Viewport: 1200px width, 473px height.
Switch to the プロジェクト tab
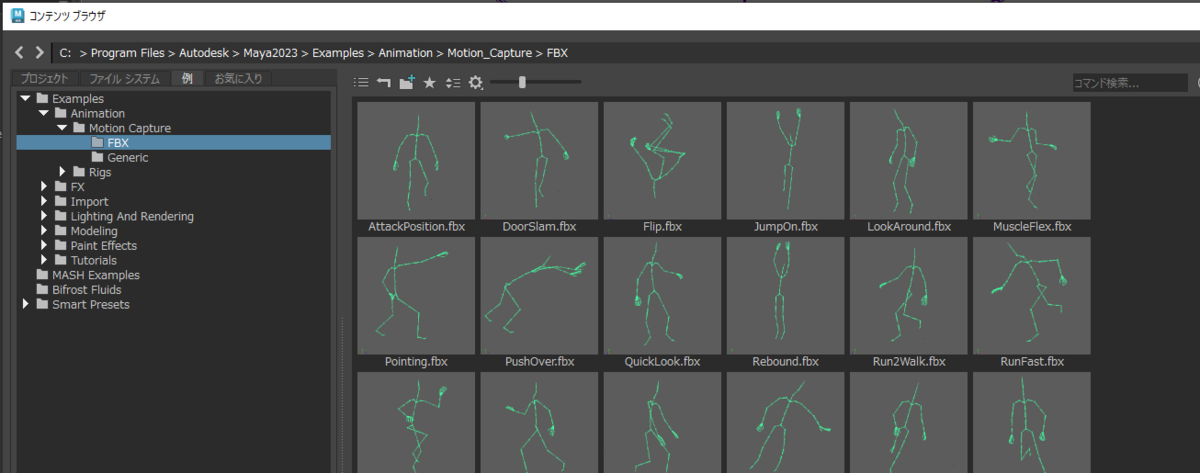(x=45, y=78)
